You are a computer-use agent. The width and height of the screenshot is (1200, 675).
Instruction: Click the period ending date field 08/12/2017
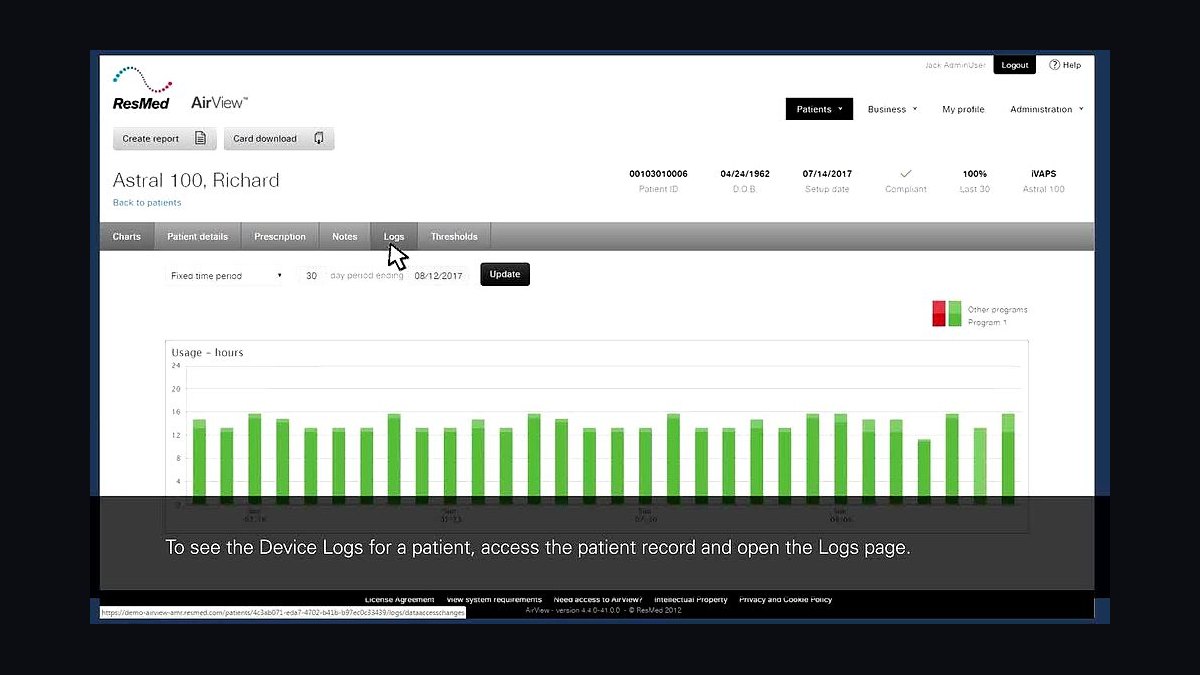pyautogui.click(x=440, y=276)
